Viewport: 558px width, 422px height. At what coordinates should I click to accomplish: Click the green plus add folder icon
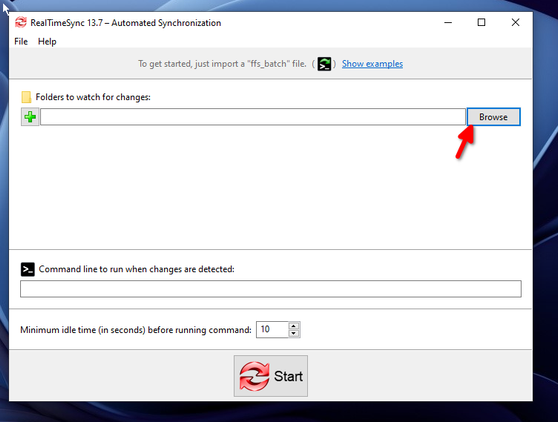click(x=30, y=117)
